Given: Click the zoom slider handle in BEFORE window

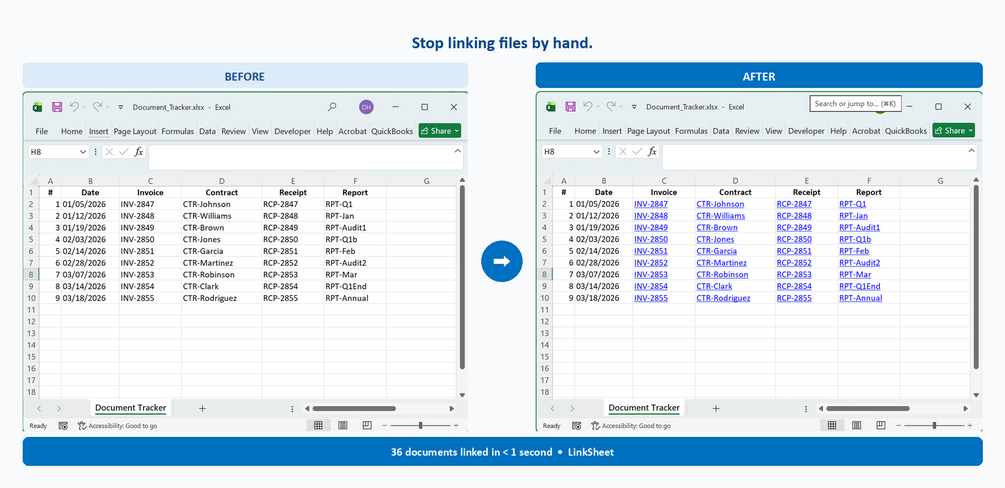Looking at the screenshot, I should click(420, 425).
